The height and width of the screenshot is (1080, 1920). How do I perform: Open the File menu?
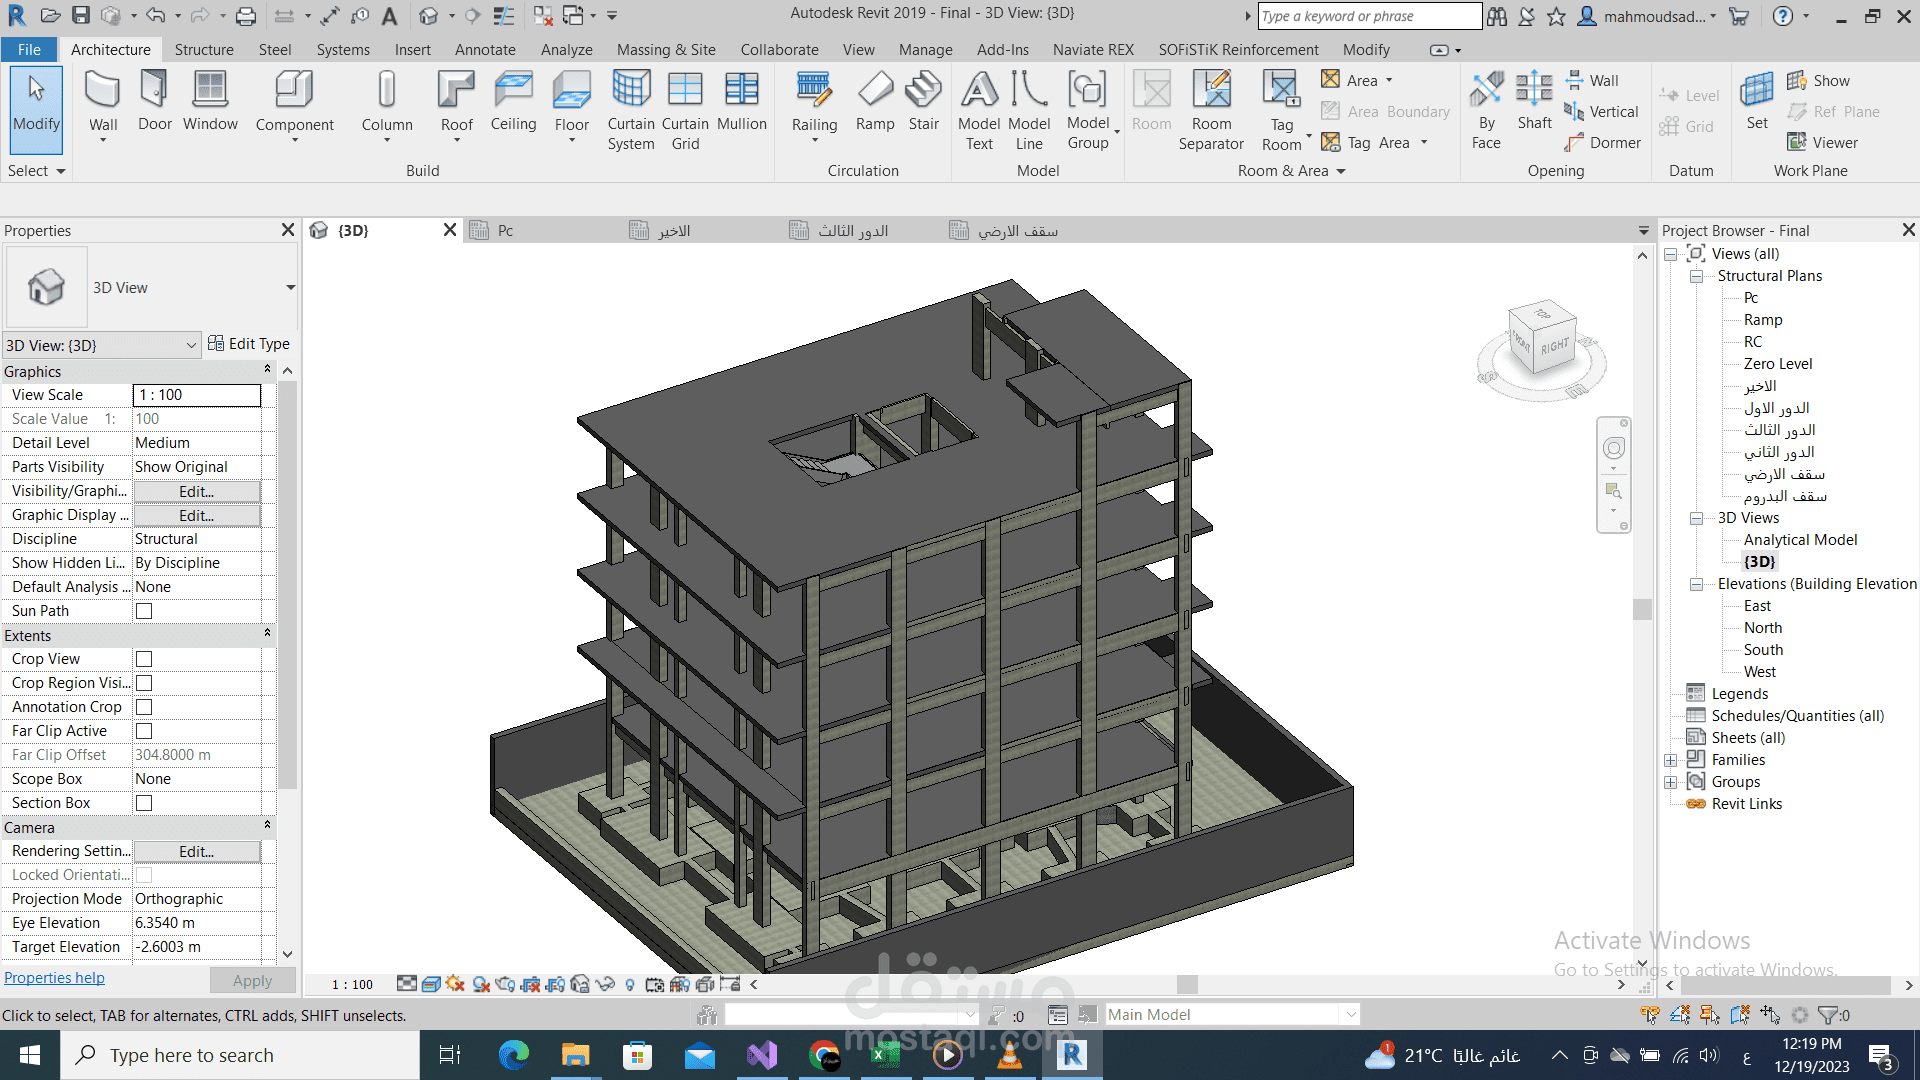click(x=29, y=50)
